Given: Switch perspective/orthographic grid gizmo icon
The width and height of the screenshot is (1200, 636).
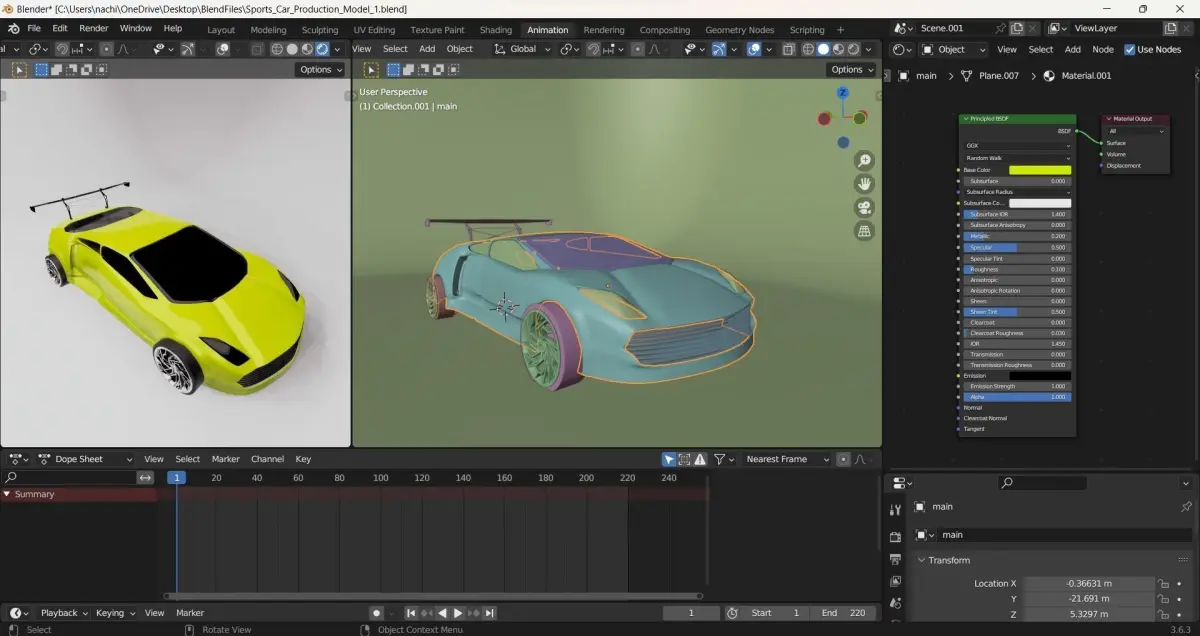Looking at the screenshot, I should coord(864,231).
